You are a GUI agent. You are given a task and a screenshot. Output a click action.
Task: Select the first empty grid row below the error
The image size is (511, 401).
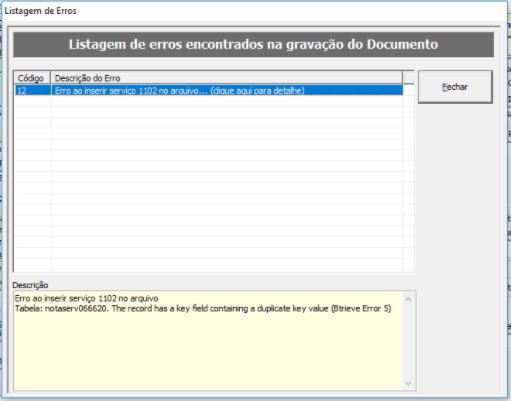tap(209, 101)
